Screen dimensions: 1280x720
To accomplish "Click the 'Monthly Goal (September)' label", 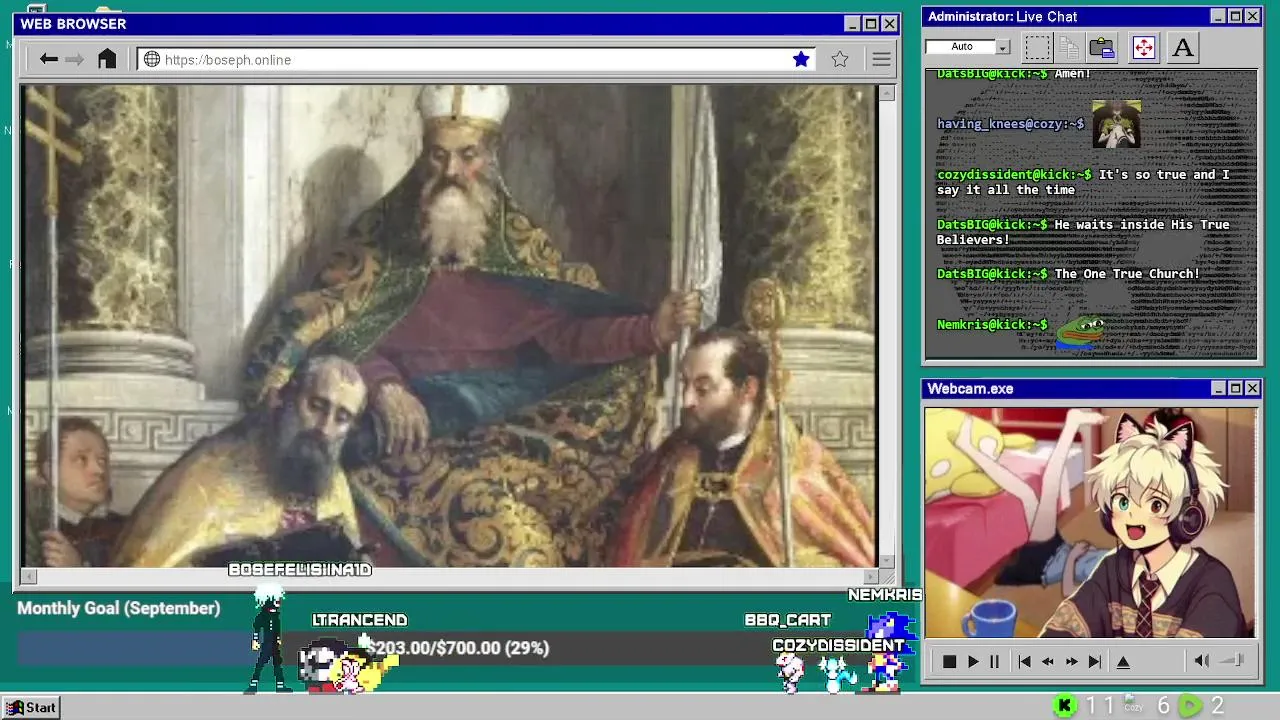I will pos(118,608).
